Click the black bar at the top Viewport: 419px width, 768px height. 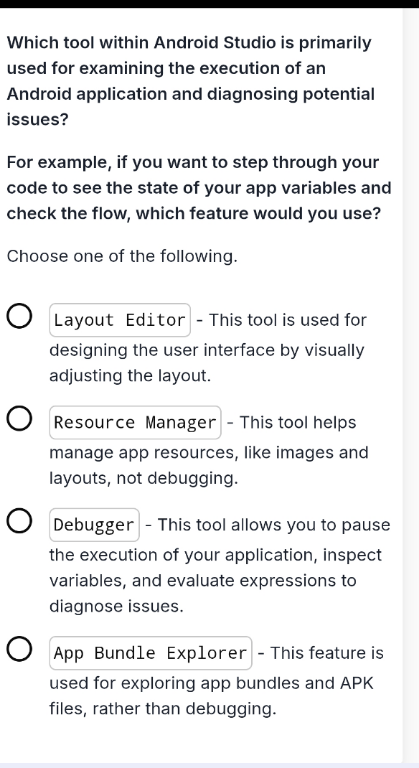point(209,4)
